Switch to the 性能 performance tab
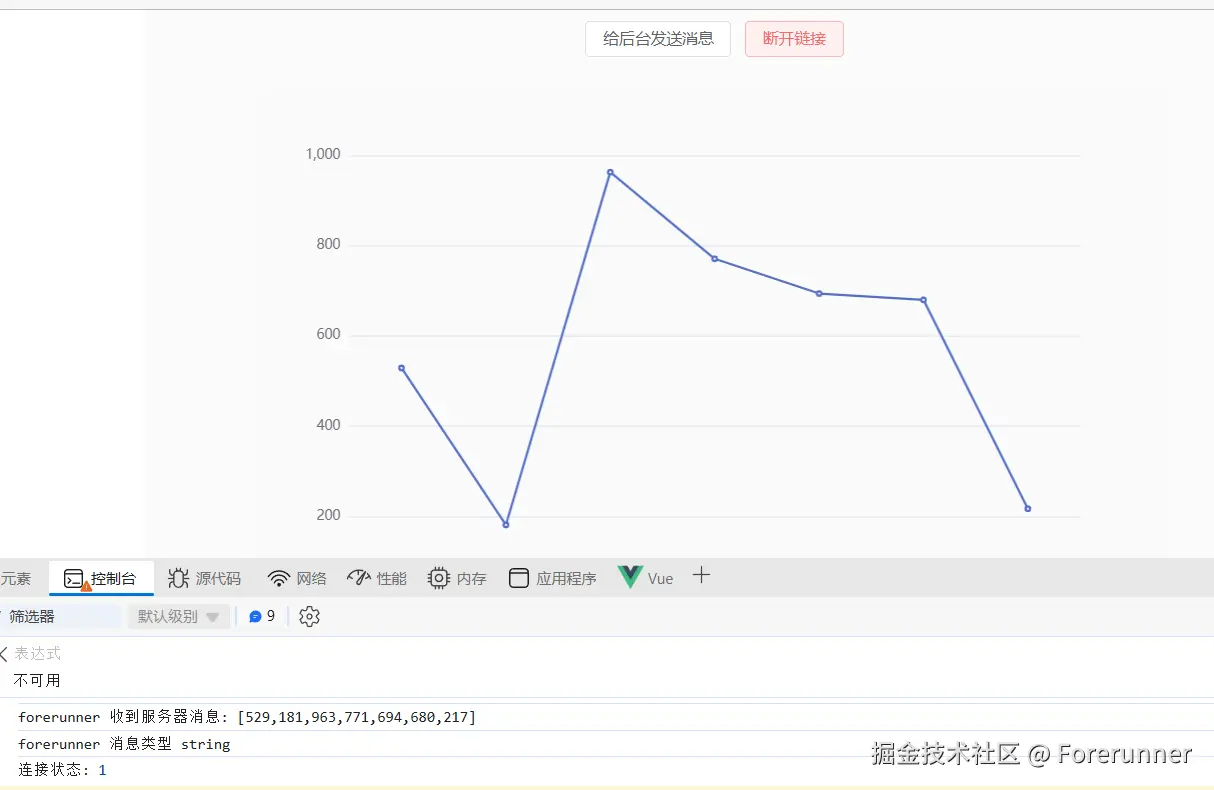The height and width of the screenshot is (790, 1214). pyautogui.click(x=377, y=578)
